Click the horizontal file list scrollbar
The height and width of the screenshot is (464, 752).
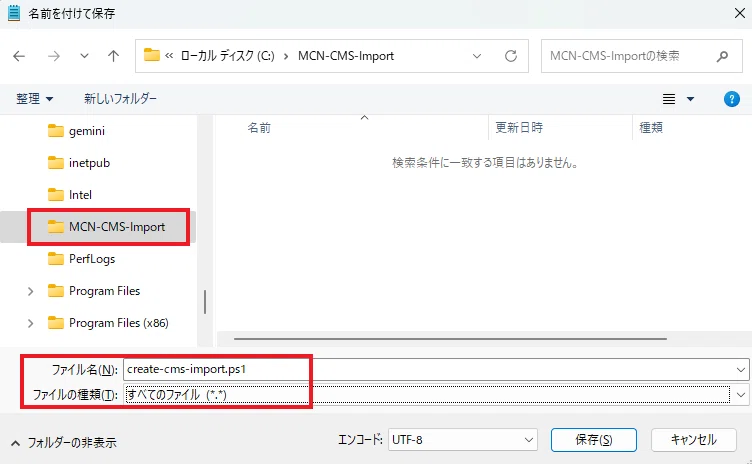coord(450,339)
